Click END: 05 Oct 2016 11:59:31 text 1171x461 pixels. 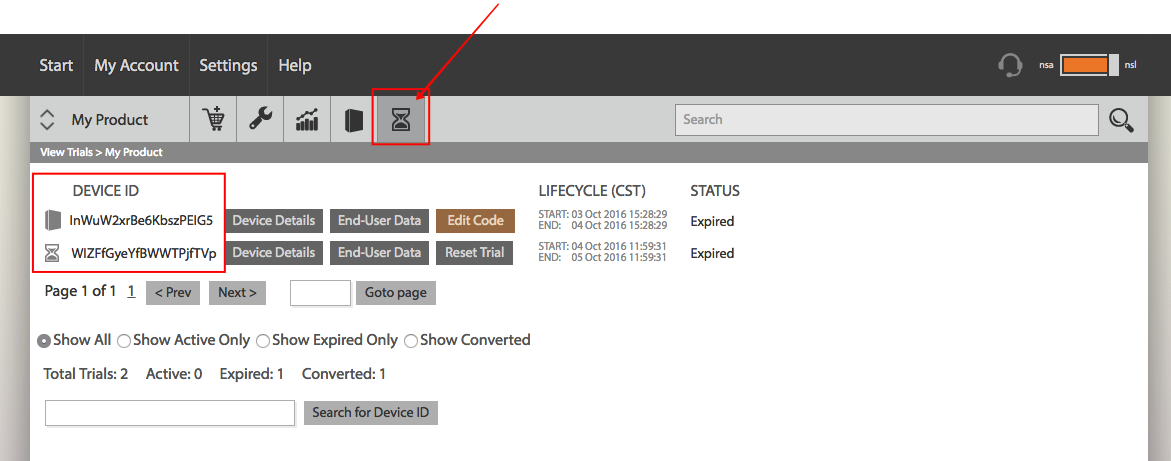pyautogui.click(x=603, y=258)
